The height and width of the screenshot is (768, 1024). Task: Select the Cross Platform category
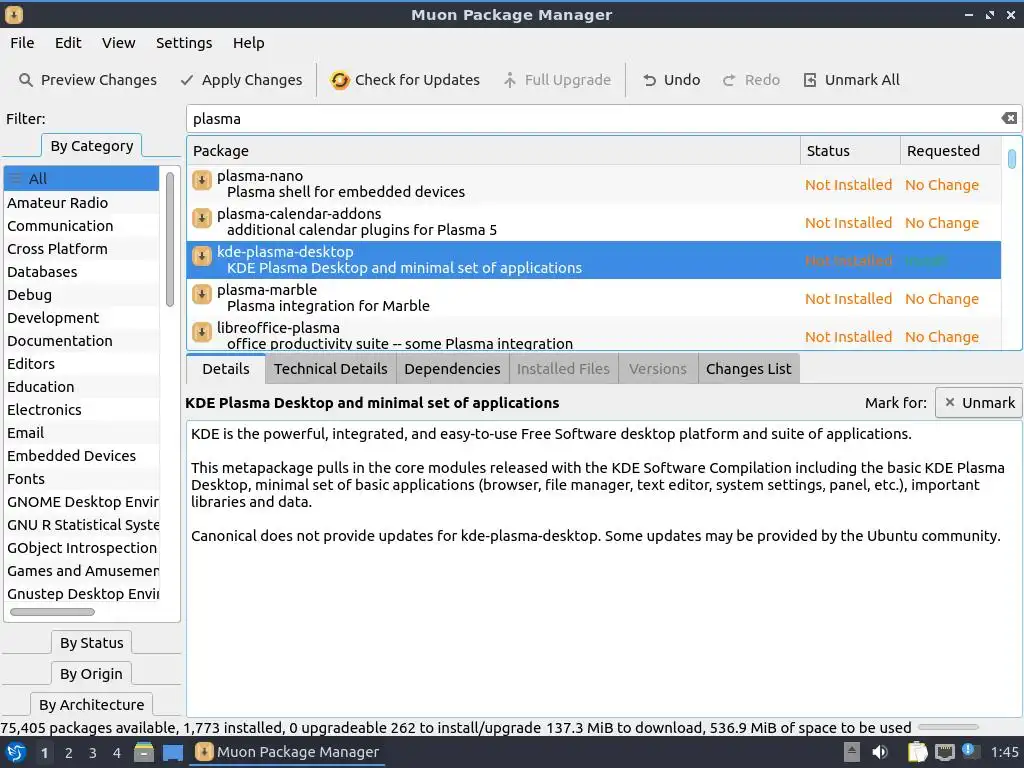pyautogui.click(x=82, y=249)
